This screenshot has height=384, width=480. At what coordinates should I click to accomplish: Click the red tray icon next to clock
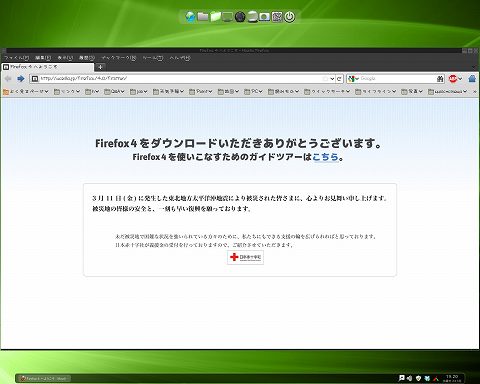coord(436,378)
